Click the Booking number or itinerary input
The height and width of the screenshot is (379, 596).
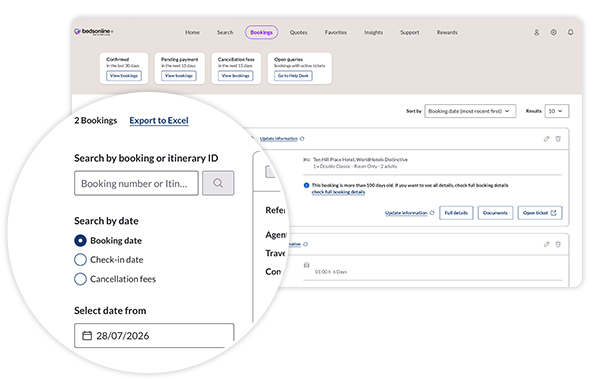[136, 183]
